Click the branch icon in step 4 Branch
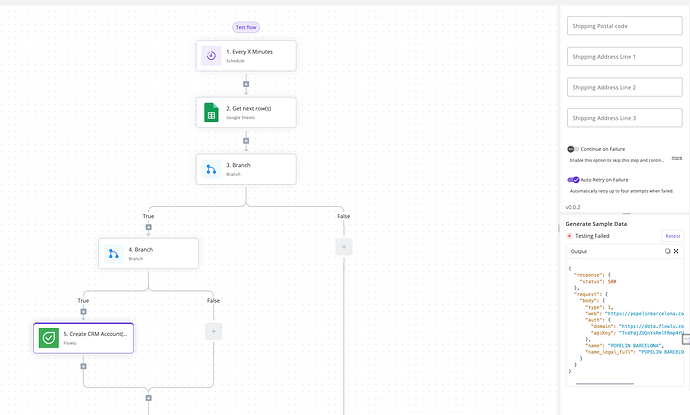690x415 pixels. (114, 254)
